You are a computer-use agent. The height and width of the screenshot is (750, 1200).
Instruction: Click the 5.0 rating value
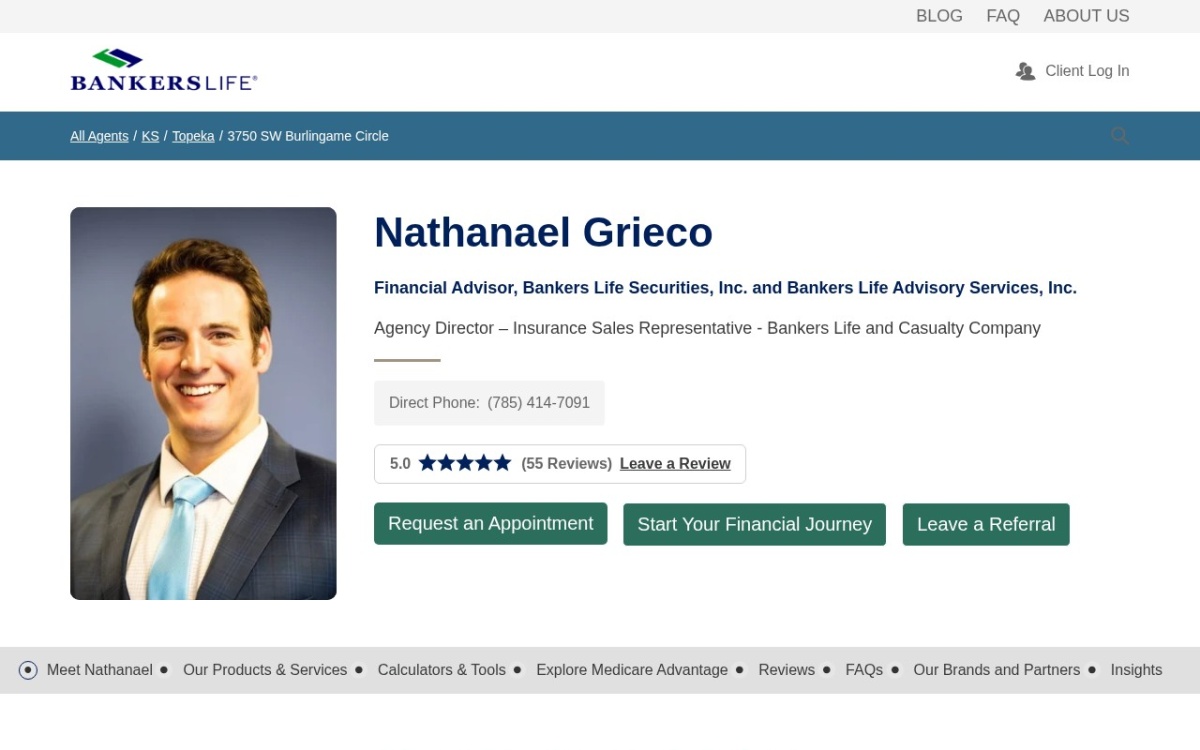coord(400,464)
